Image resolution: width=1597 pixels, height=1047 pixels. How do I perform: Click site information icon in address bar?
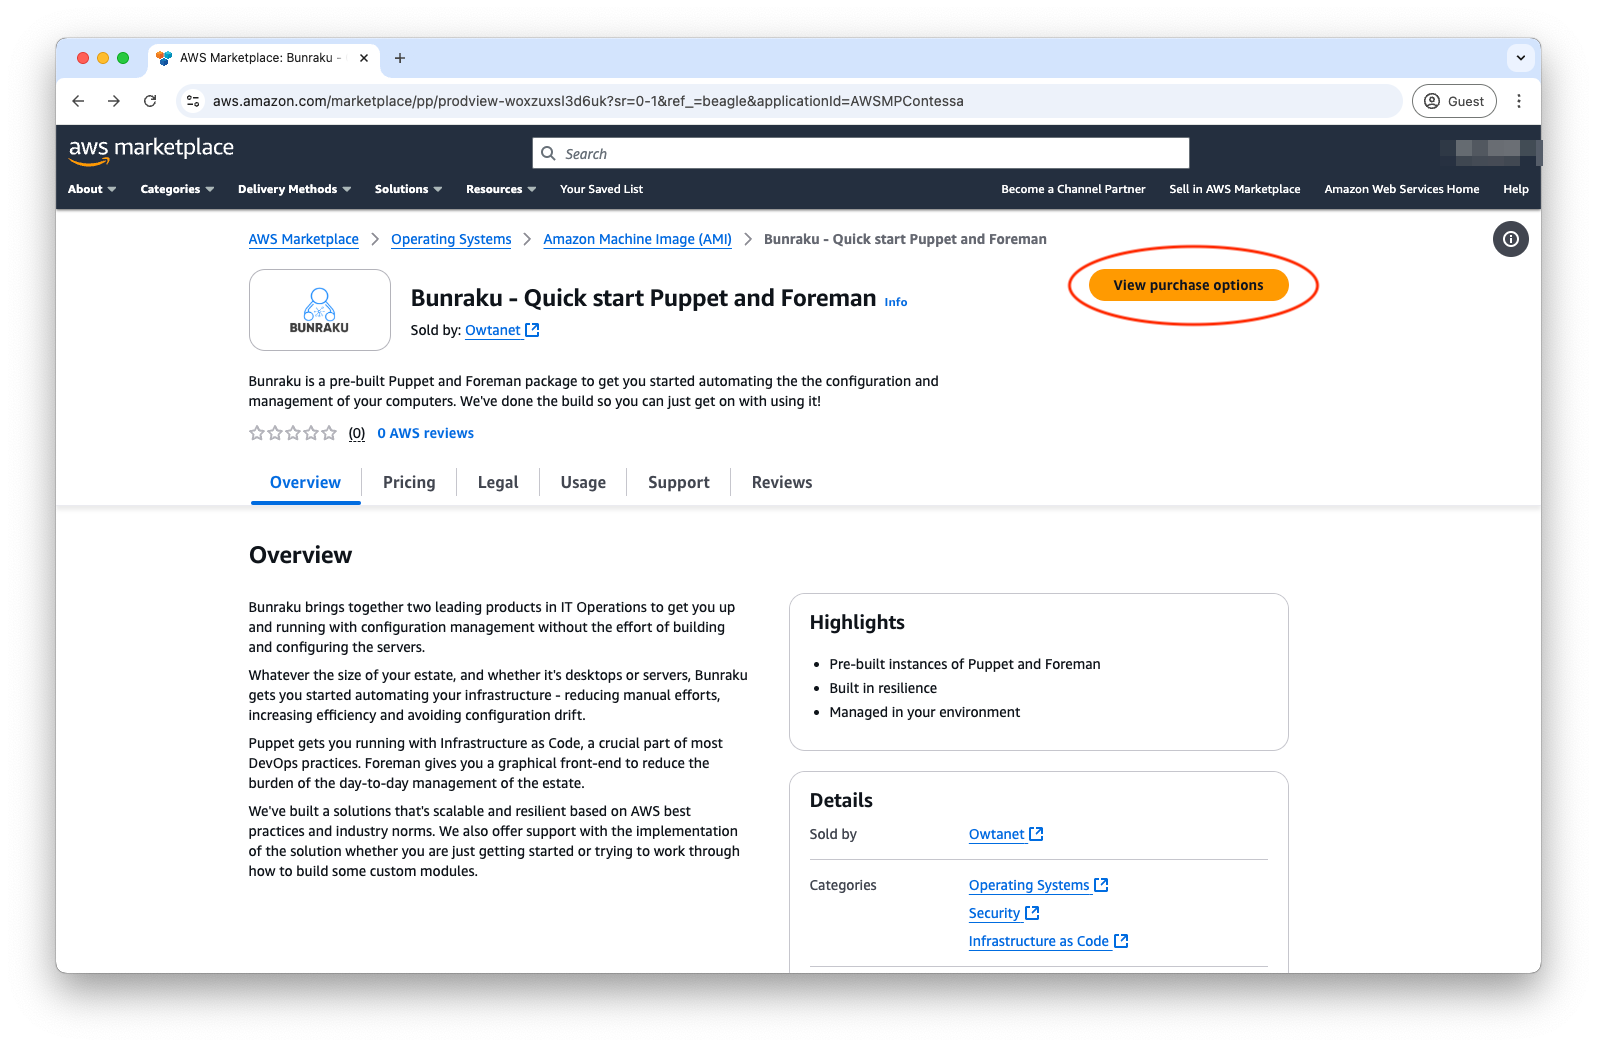[x=194, y=101]
